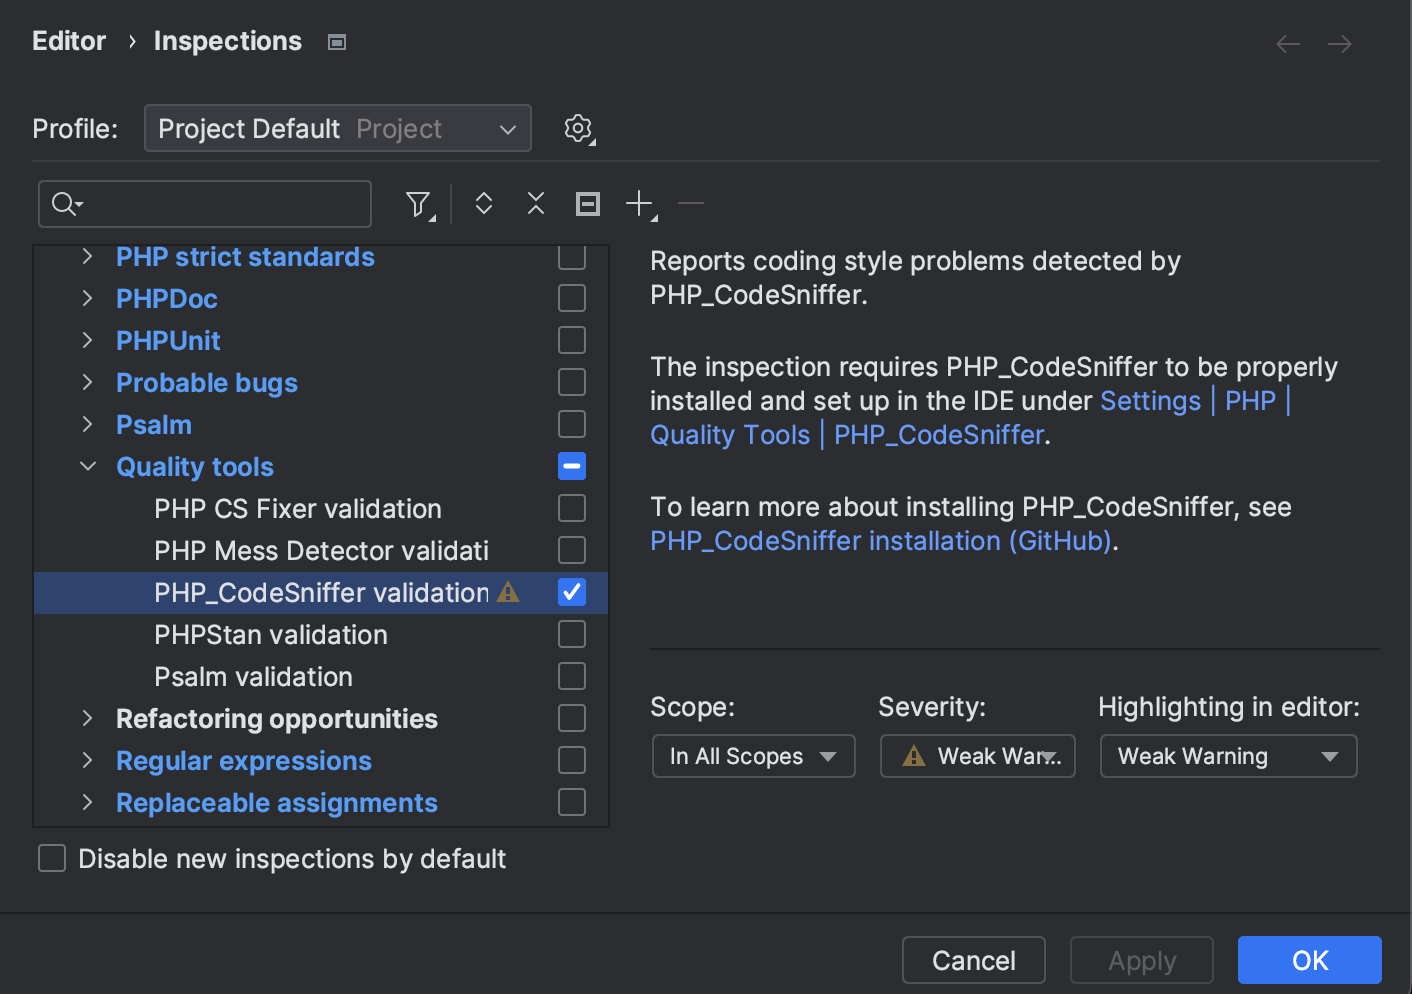Click the Expand All arrows icon
The image size is (1412, 994).
[484, 204]
